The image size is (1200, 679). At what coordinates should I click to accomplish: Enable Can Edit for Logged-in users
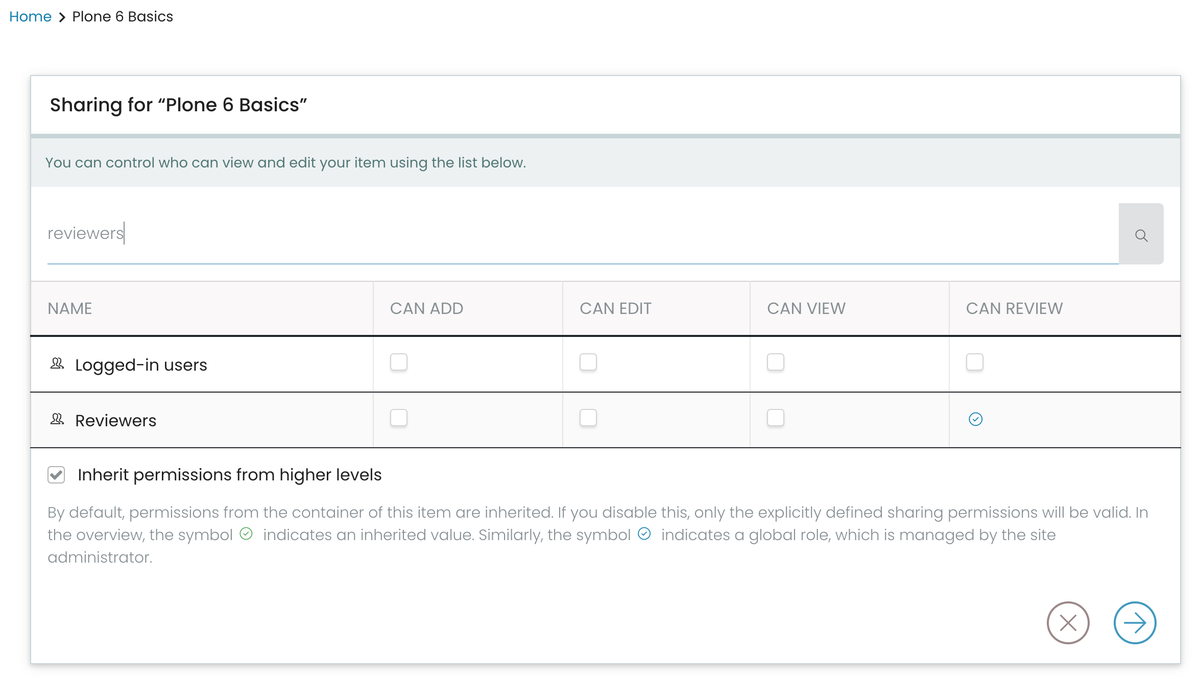pos(588,362)
